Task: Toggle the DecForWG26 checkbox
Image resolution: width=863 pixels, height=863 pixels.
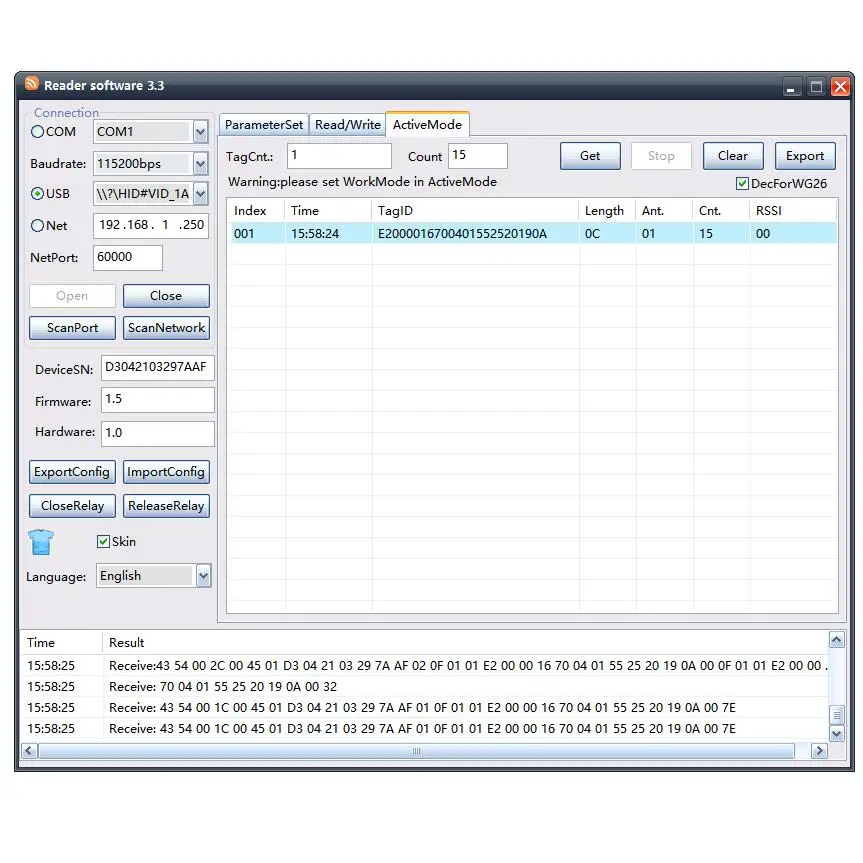Action: pyautogui.click(x=742, y=184)
